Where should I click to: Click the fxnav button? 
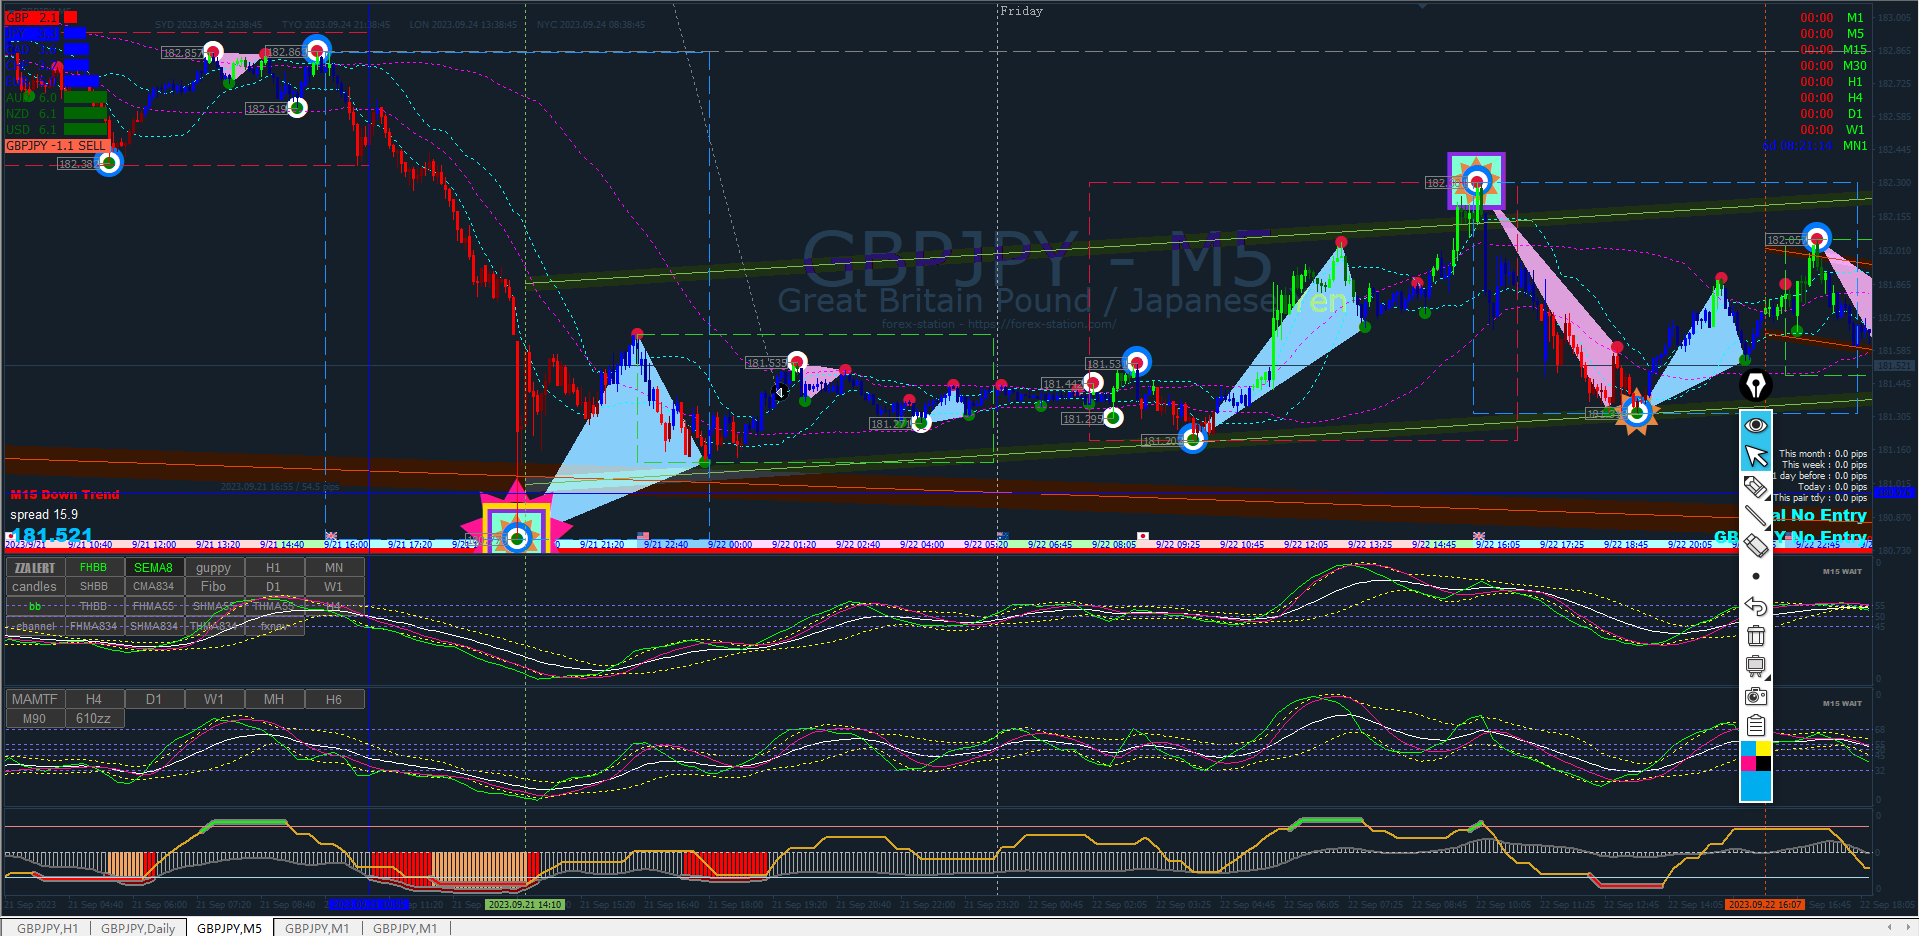coord(274,627)
